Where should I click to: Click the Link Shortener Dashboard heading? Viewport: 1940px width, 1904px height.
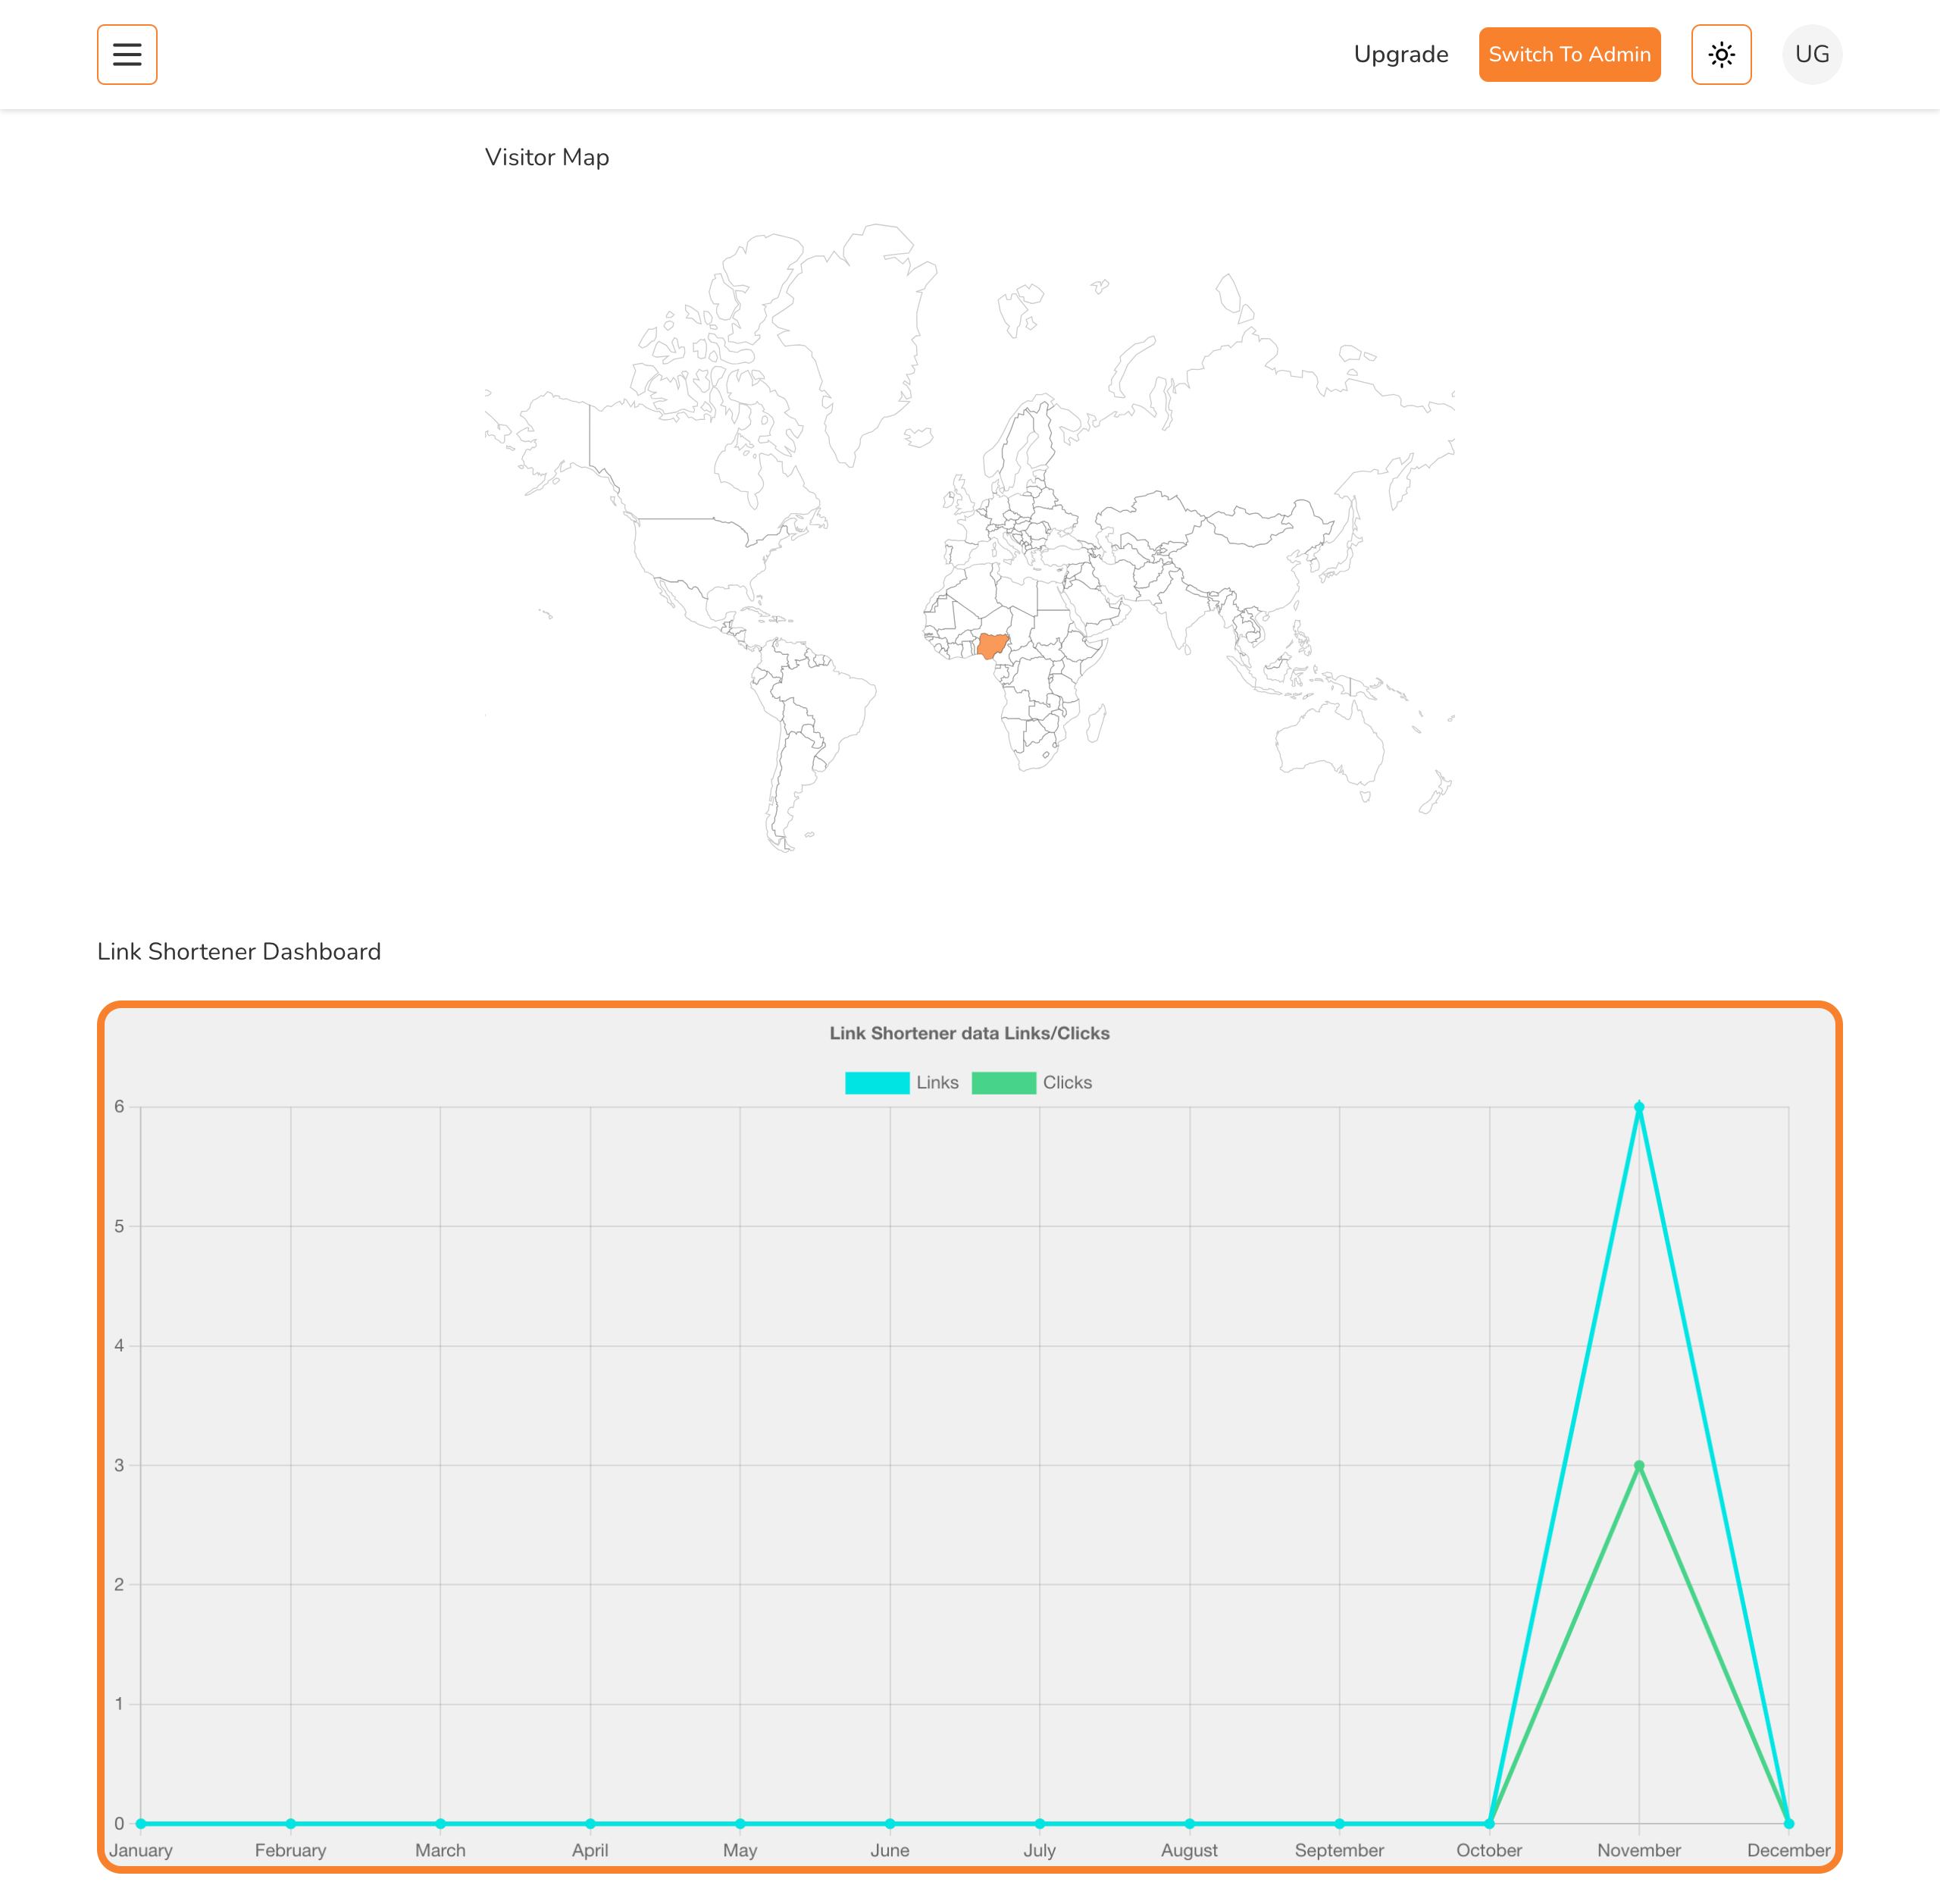(x=239, y=952)
